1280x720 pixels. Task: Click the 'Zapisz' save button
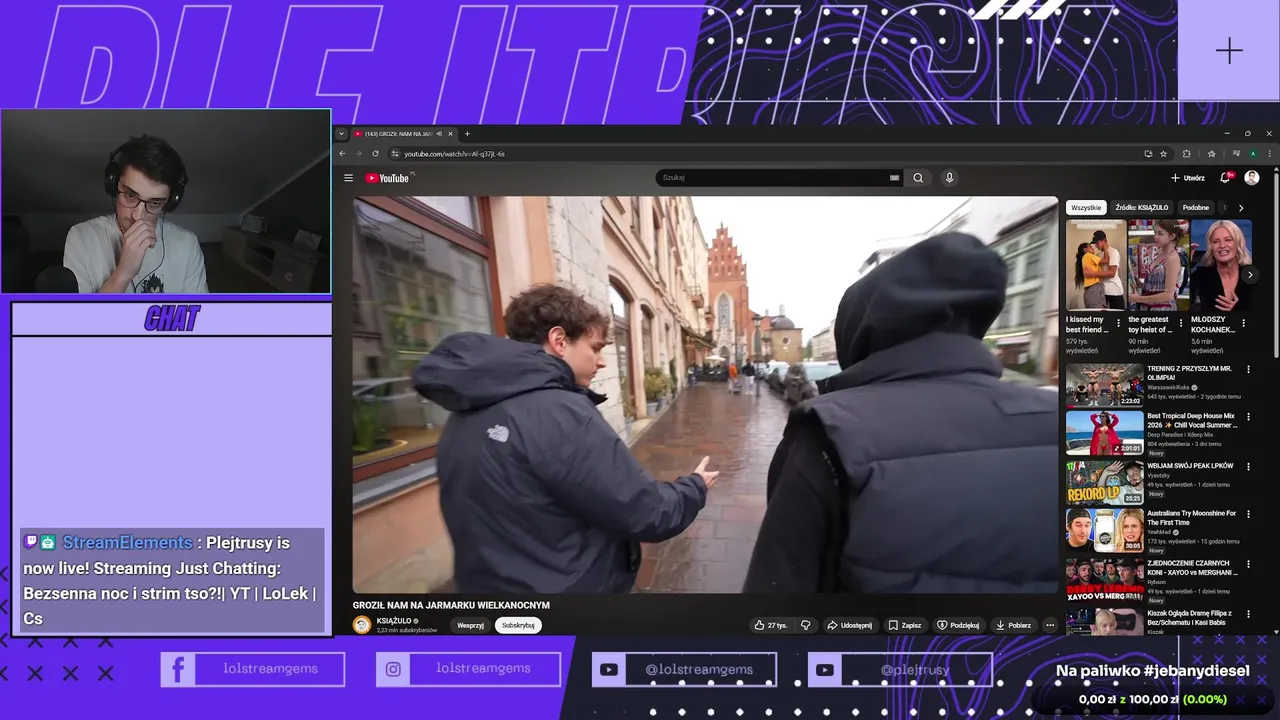pos(905,625)
